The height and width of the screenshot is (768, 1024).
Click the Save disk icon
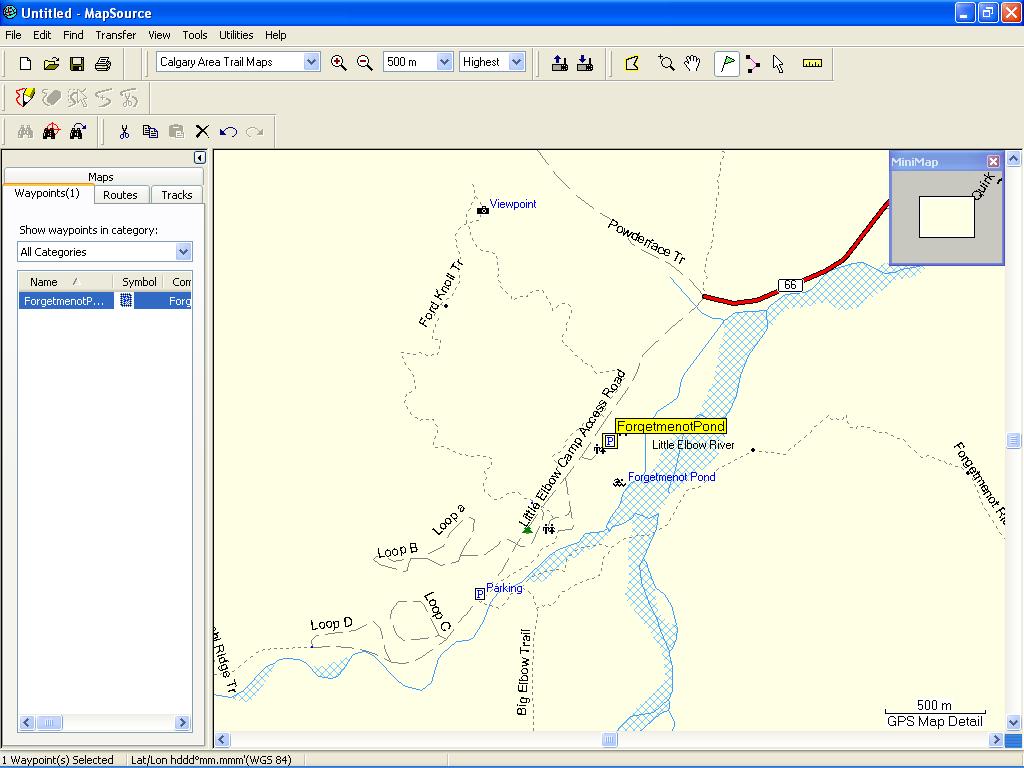77,63
